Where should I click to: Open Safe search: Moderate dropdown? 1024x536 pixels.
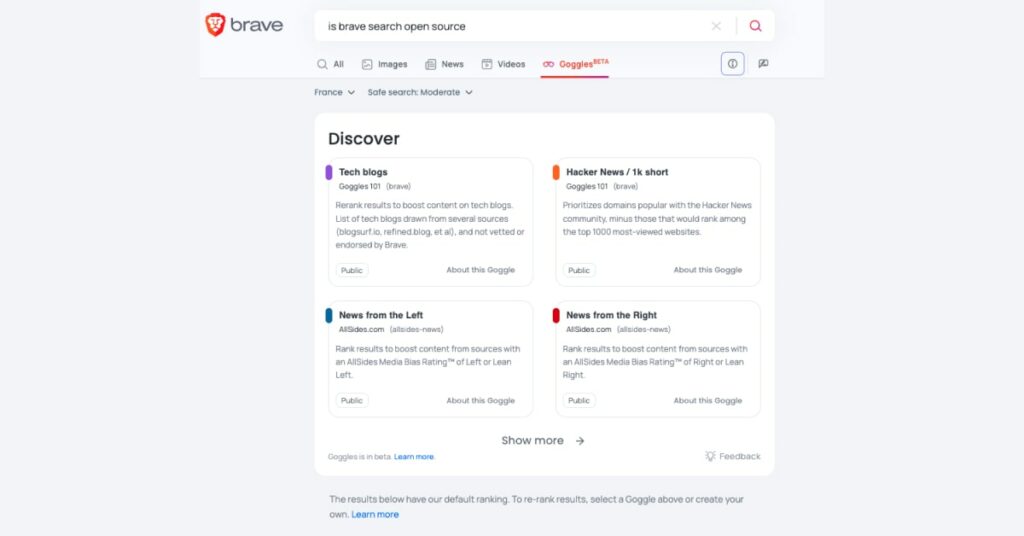click(419, 92)
